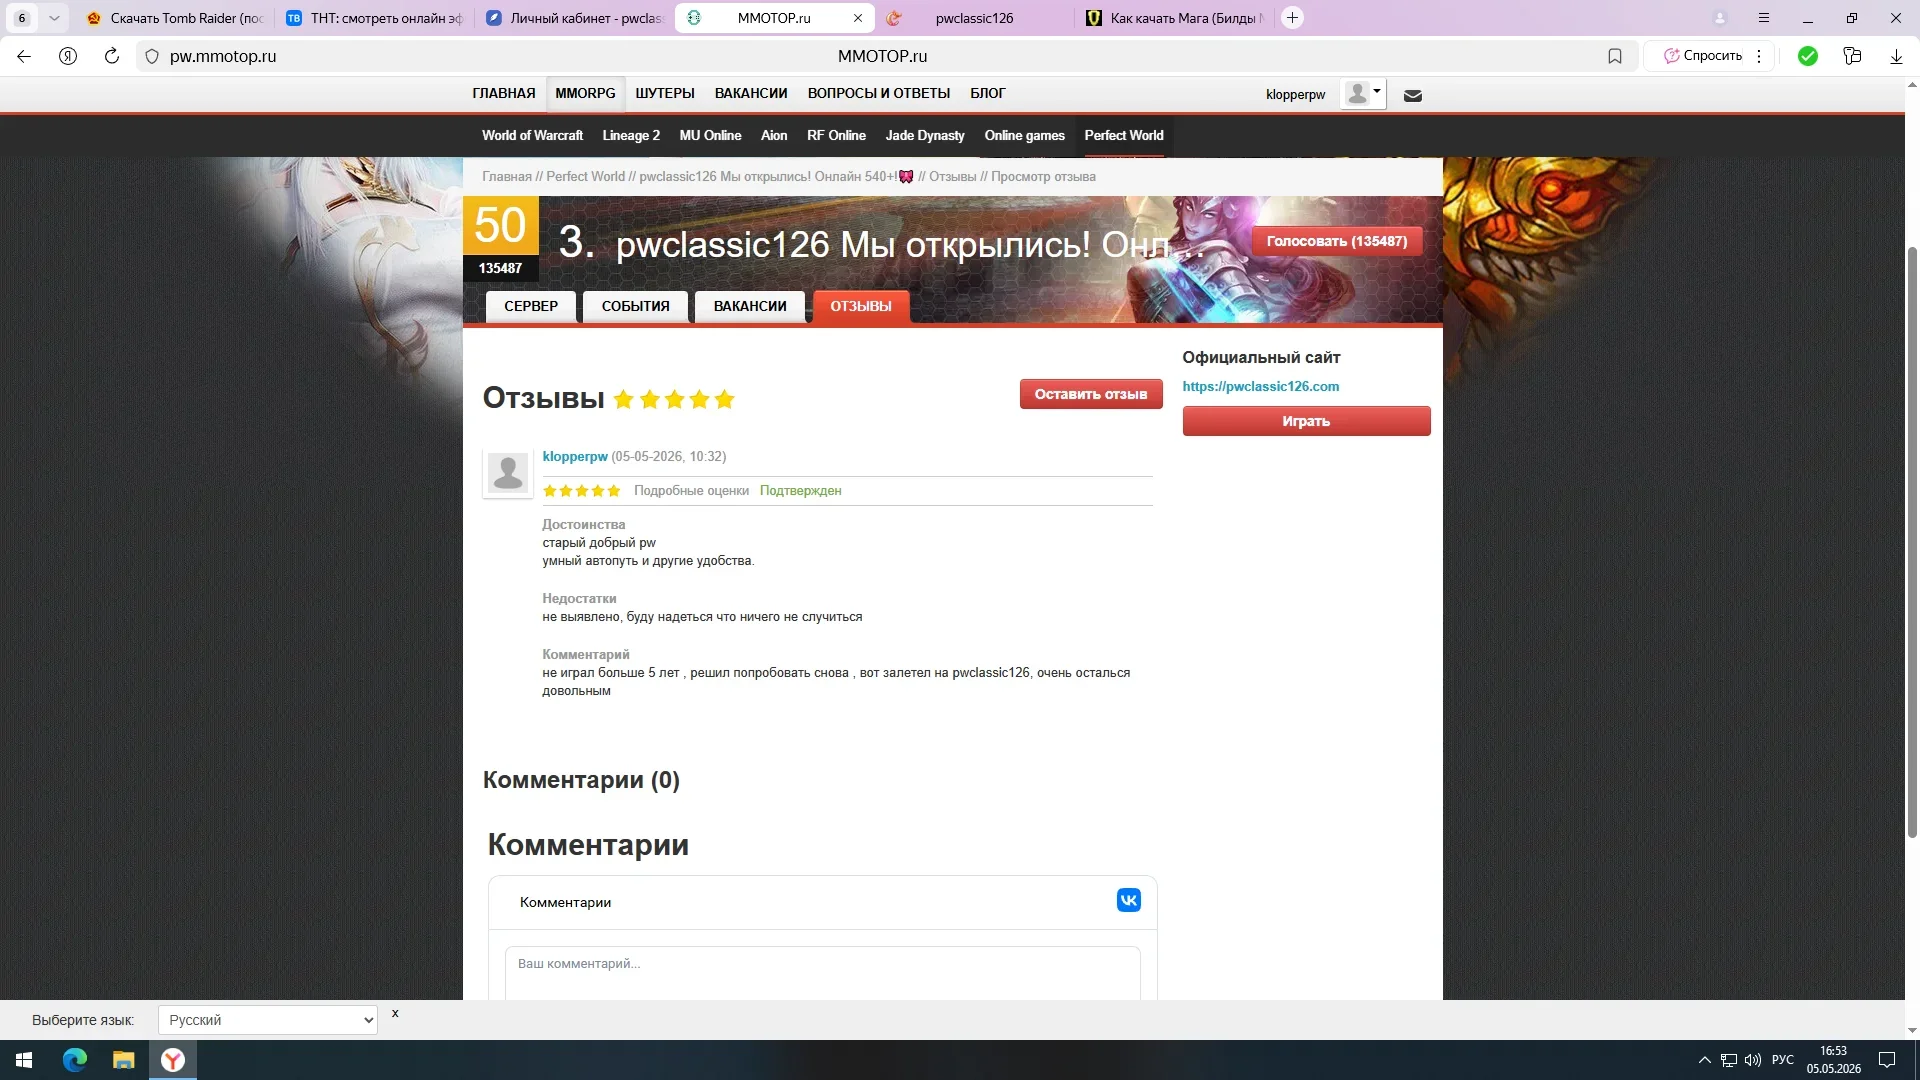Expand user avatar dropdown menu
Screen dimensions: 1920x1080
tap(1363, 94)
